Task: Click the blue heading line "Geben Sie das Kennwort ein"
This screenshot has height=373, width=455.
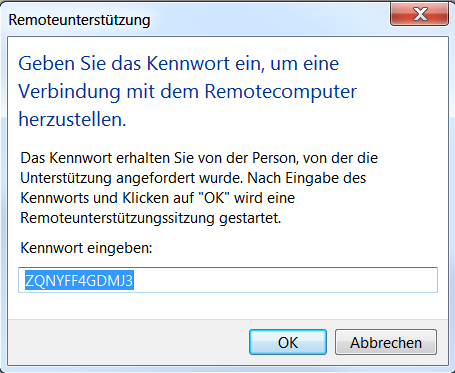Action: tap(178, 63)
